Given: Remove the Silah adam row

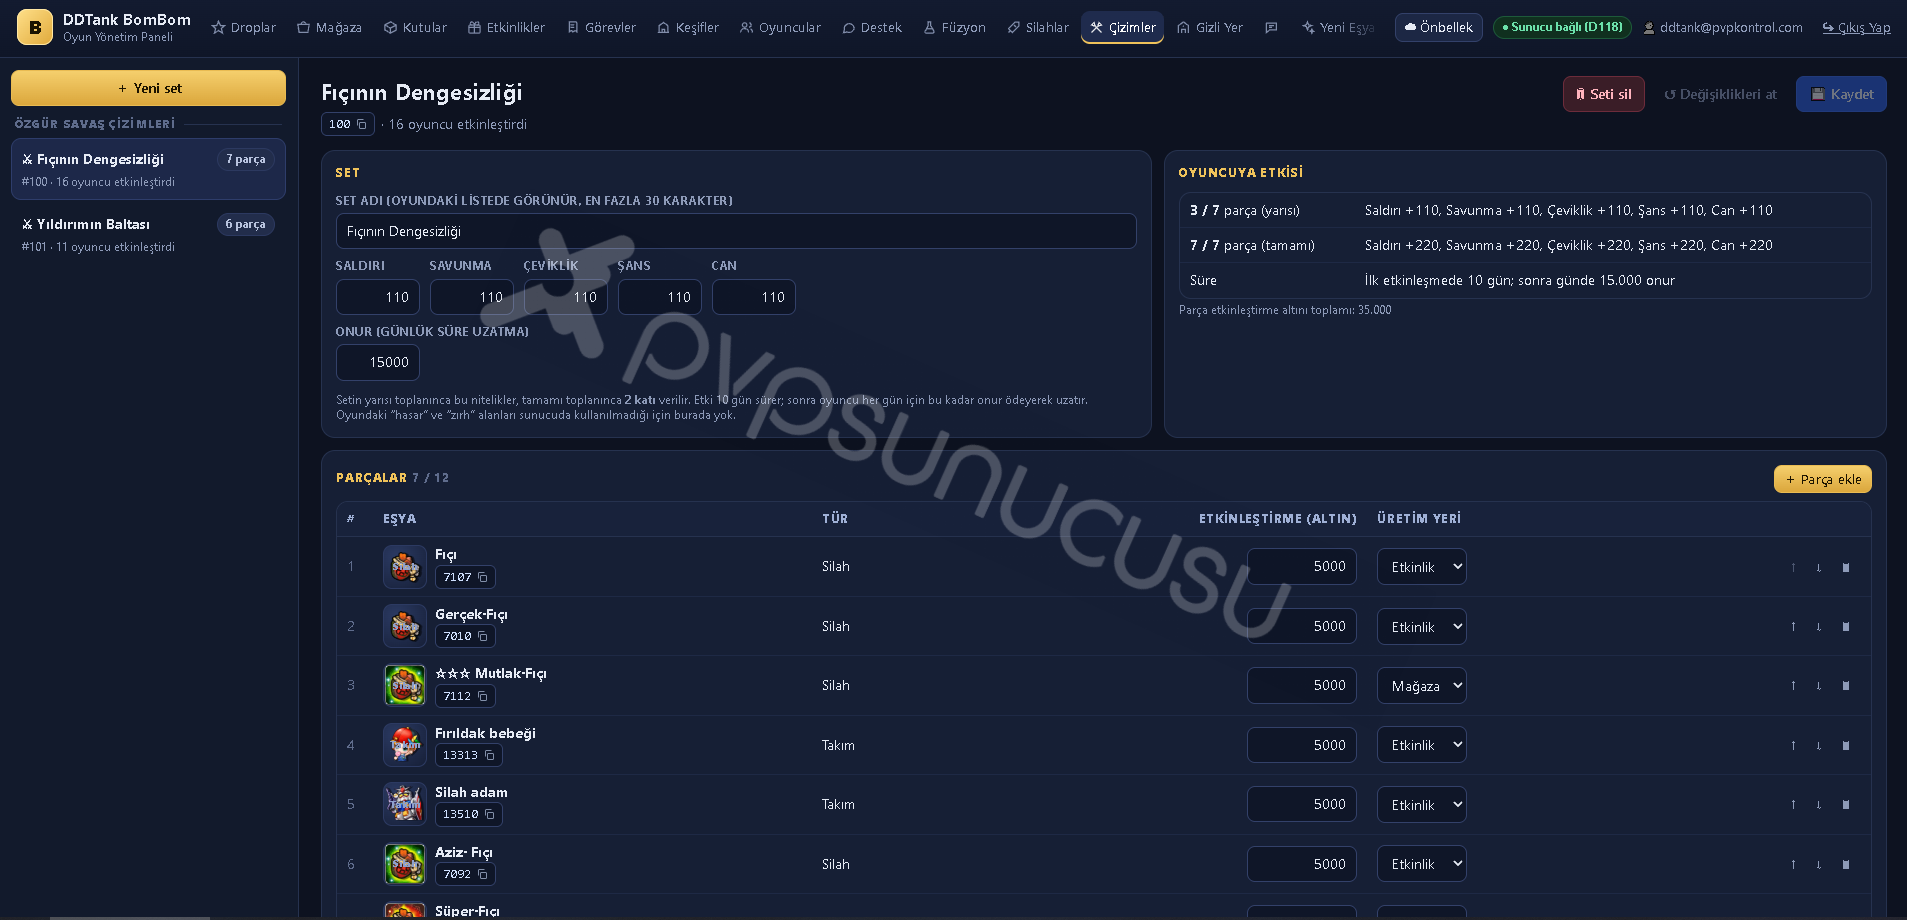Looking at the screenshot, I should 1846,805.
